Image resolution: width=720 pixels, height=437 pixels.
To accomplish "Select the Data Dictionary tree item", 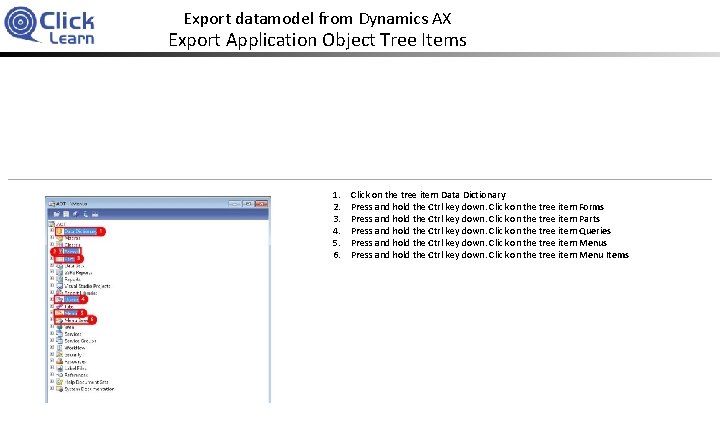I will tap(80, 231).
